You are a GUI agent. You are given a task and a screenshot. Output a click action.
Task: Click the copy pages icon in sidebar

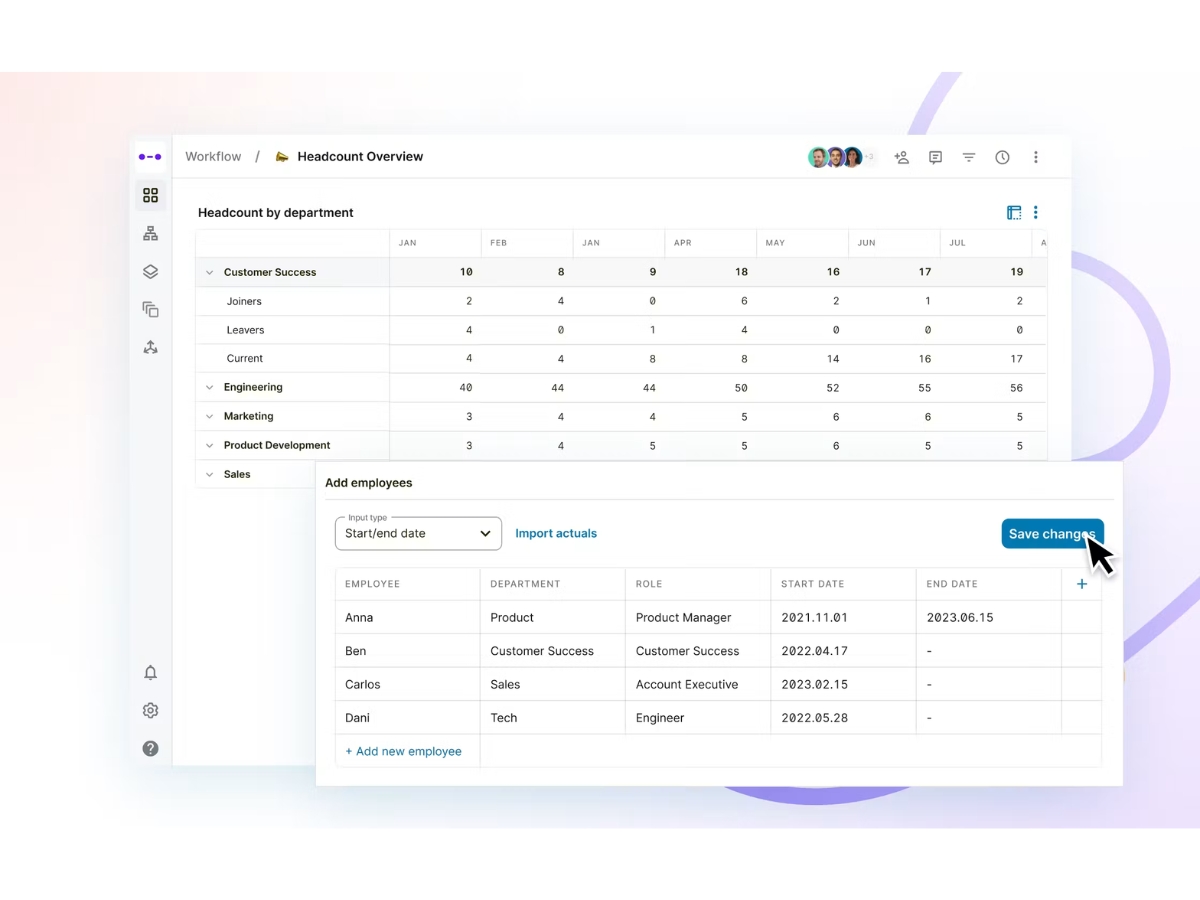pyautogui.click(x=150, y=309)
